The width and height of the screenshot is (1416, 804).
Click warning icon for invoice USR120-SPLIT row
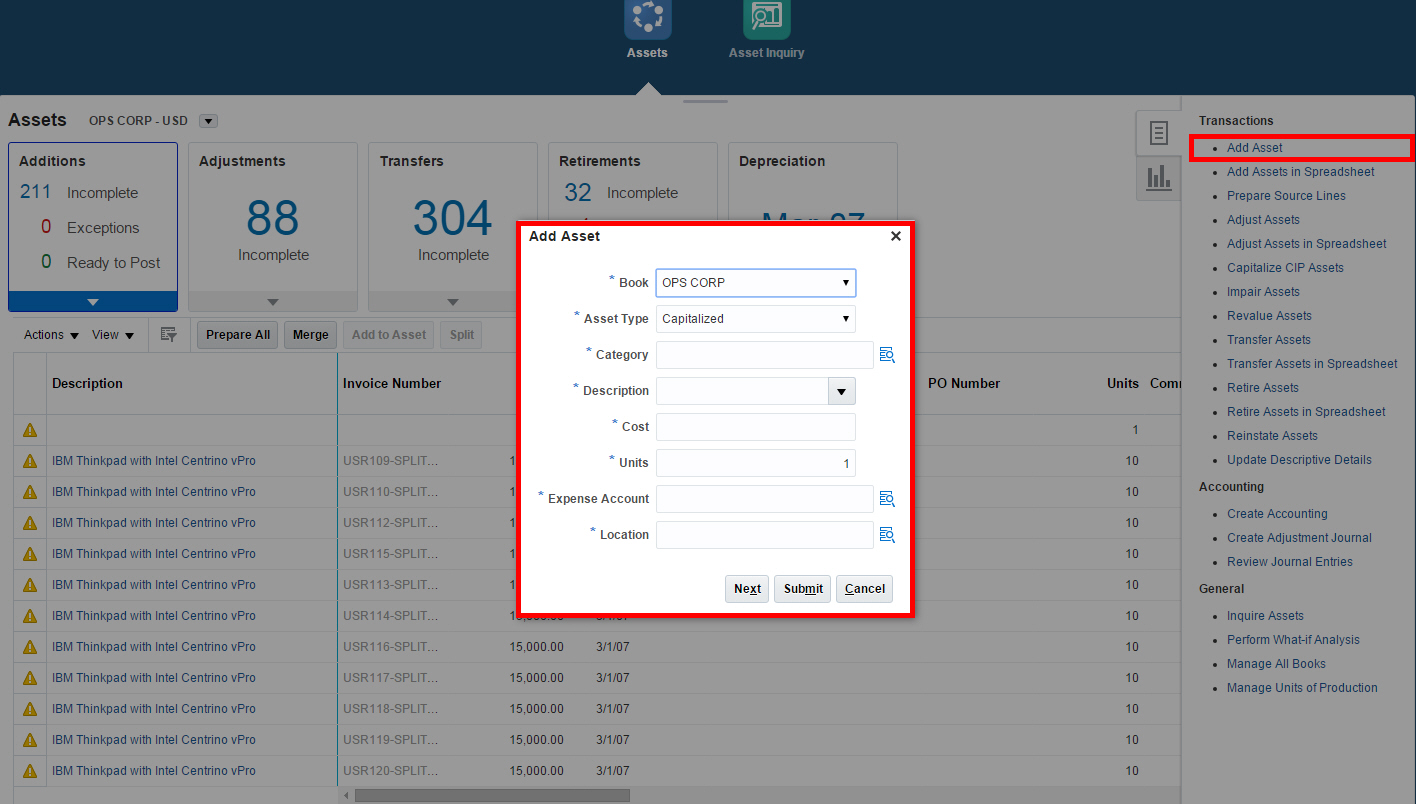(30, 771)
